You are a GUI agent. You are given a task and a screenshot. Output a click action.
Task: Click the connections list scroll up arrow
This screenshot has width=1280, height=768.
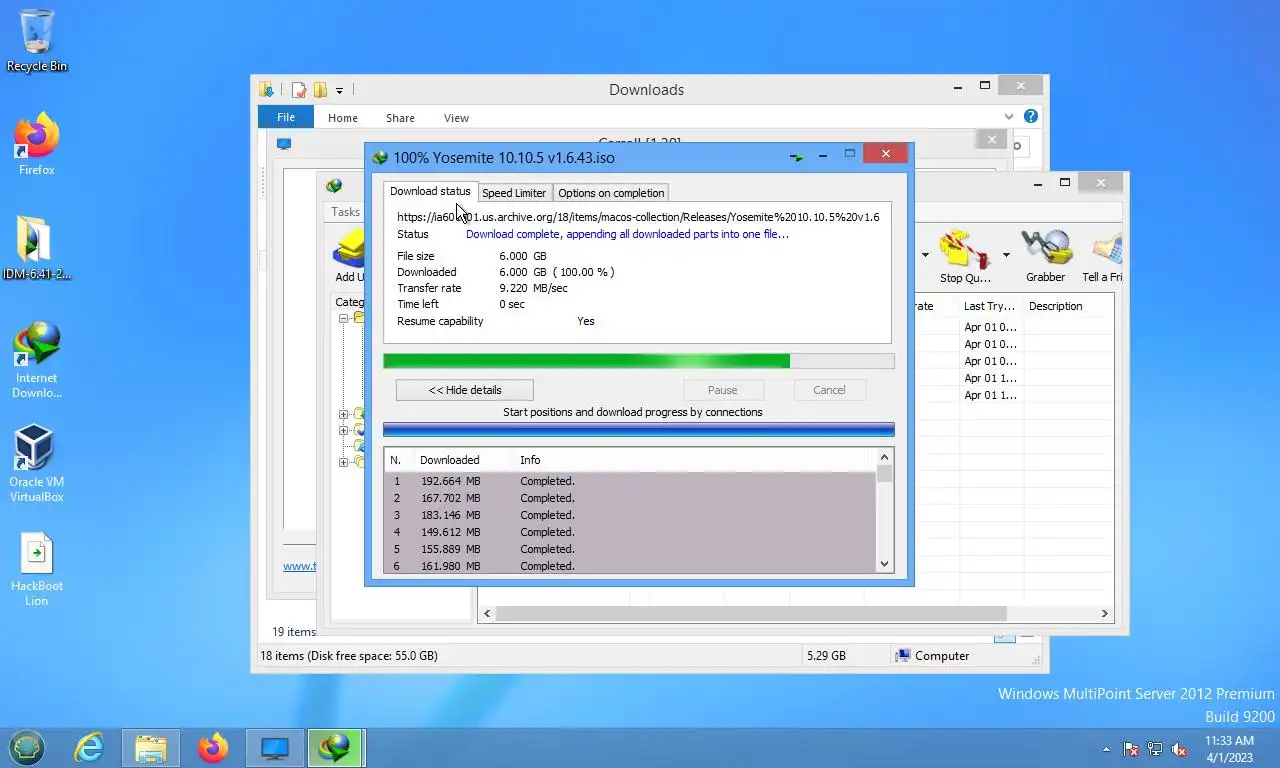[884, 457]
